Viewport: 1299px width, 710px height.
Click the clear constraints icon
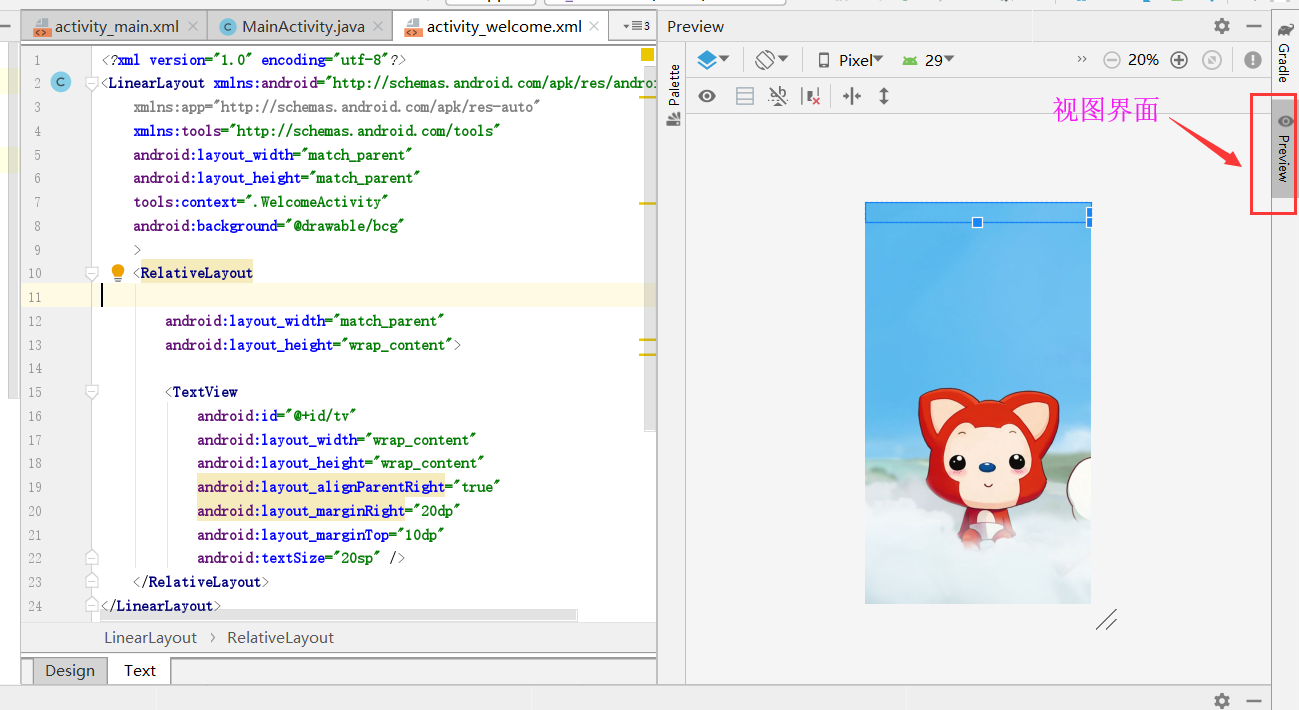(812, 96)
